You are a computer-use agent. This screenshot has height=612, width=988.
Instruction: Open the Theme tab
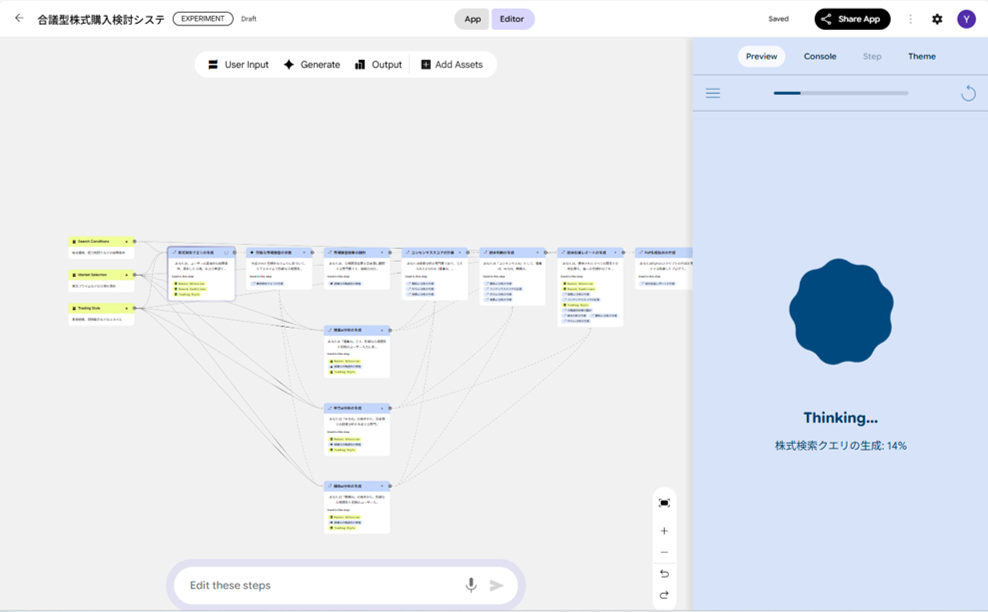point(921,56)
